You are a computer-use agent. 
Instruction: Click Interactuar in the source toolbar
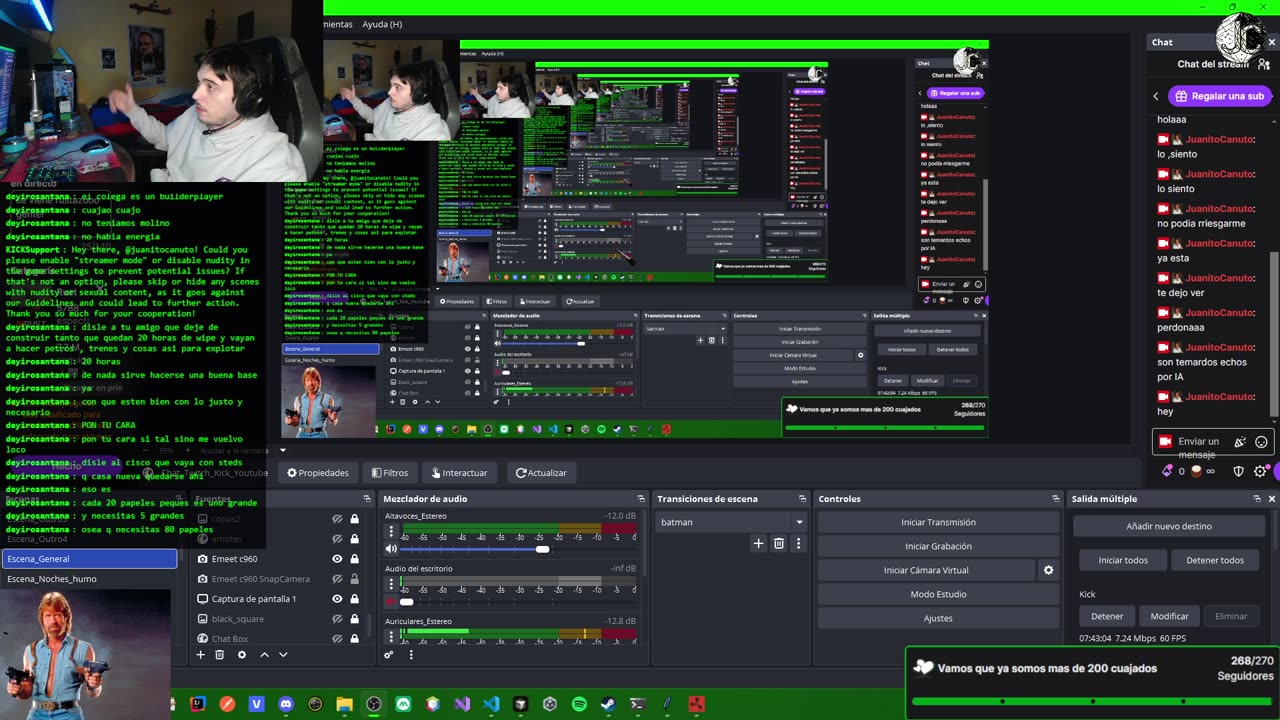click(459, 473)
